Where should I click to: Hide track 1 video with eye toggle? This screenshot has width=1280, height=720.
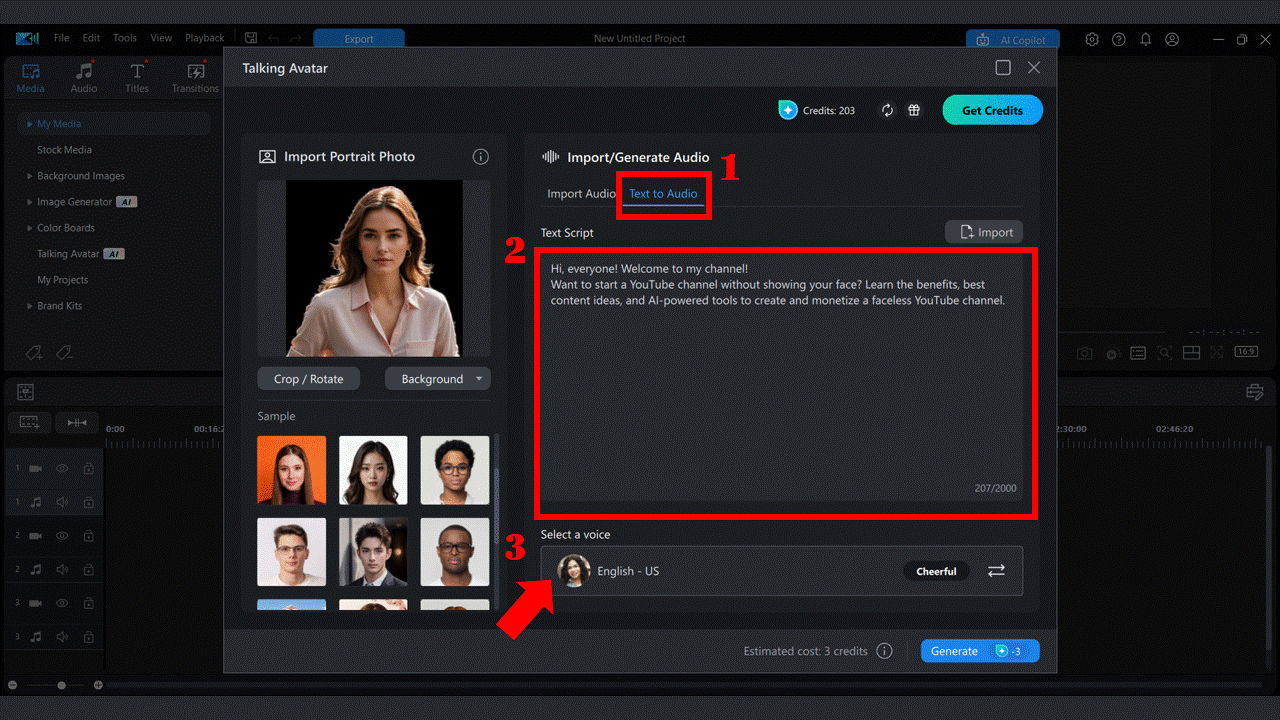(61, 467)
